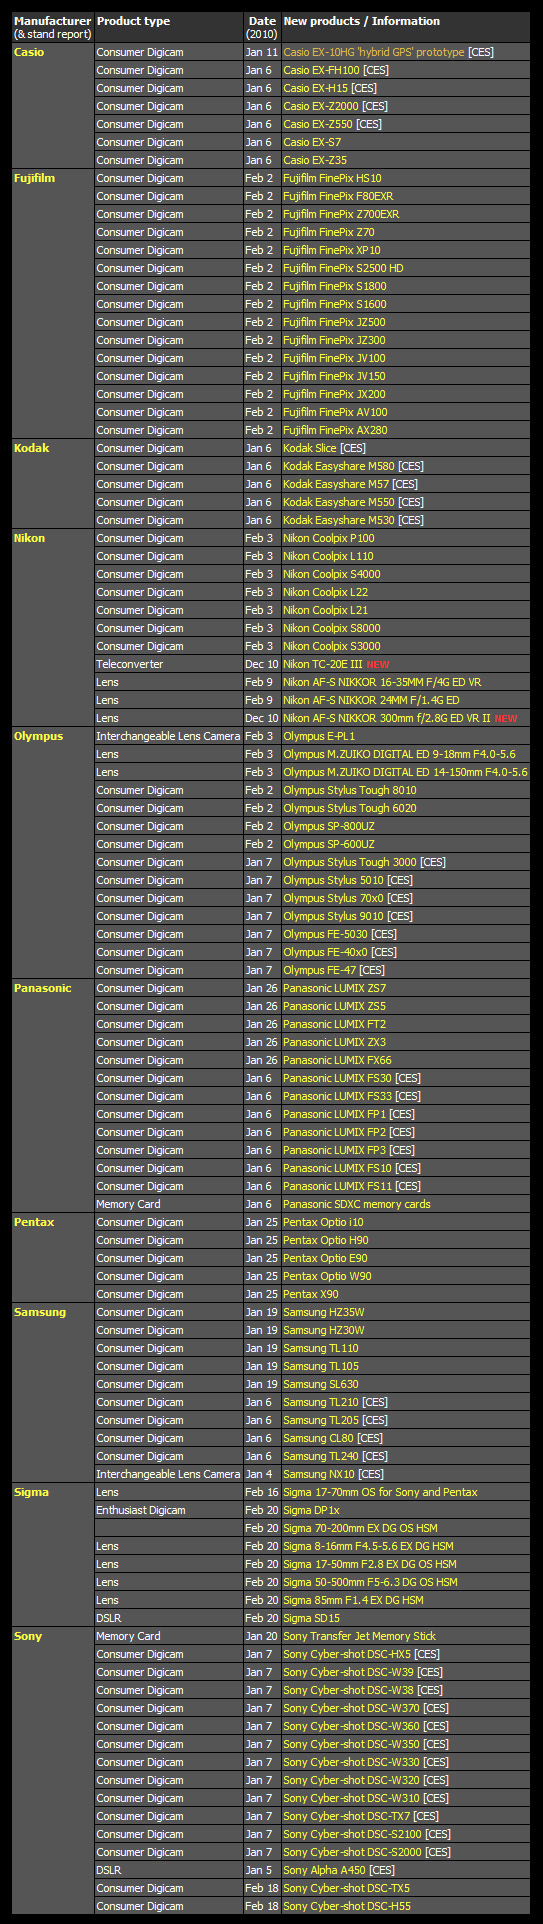Open the Olympus Stylus Tough 8010 link

tap(350, 790)
